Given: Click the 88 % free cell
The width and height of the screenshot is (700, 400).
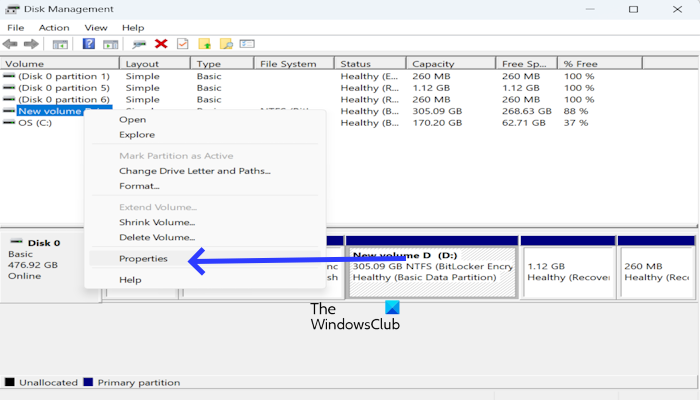Looking at the screenshot, I should pos(576,111).
